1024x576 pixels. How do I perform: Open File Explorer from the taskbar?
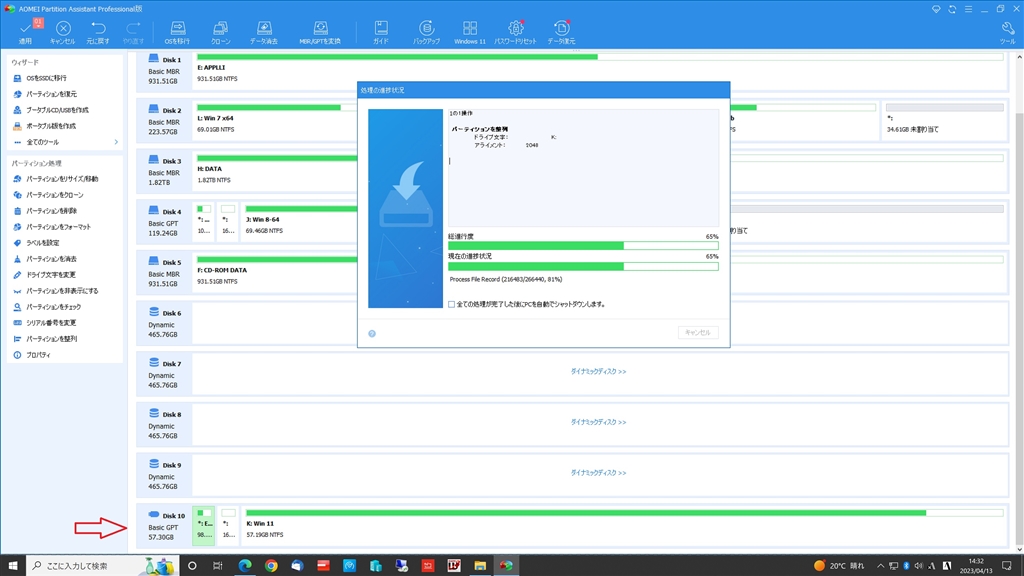point(480,566)
